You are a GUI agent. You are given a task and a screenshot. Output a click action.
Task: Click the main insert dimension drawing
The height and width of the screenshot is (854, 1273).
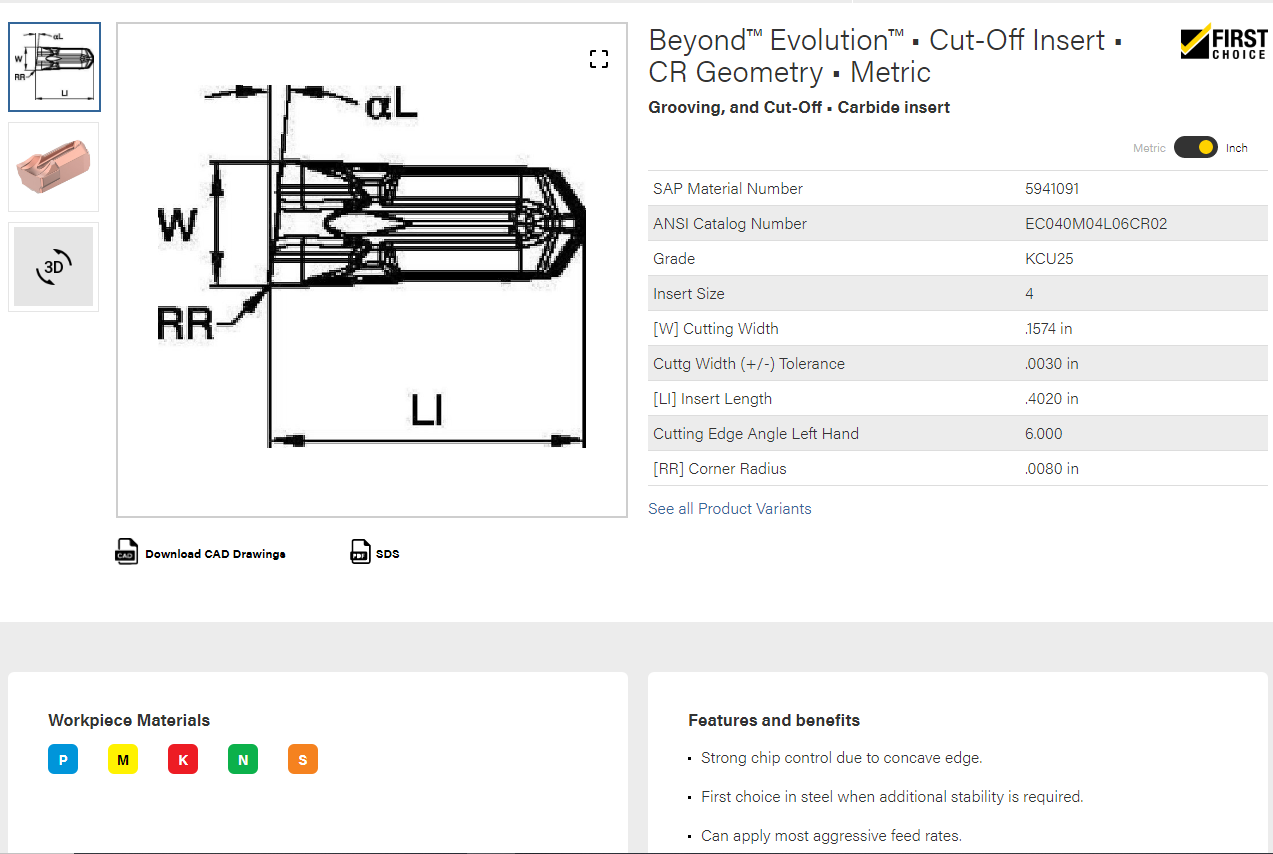pos(372,270)
